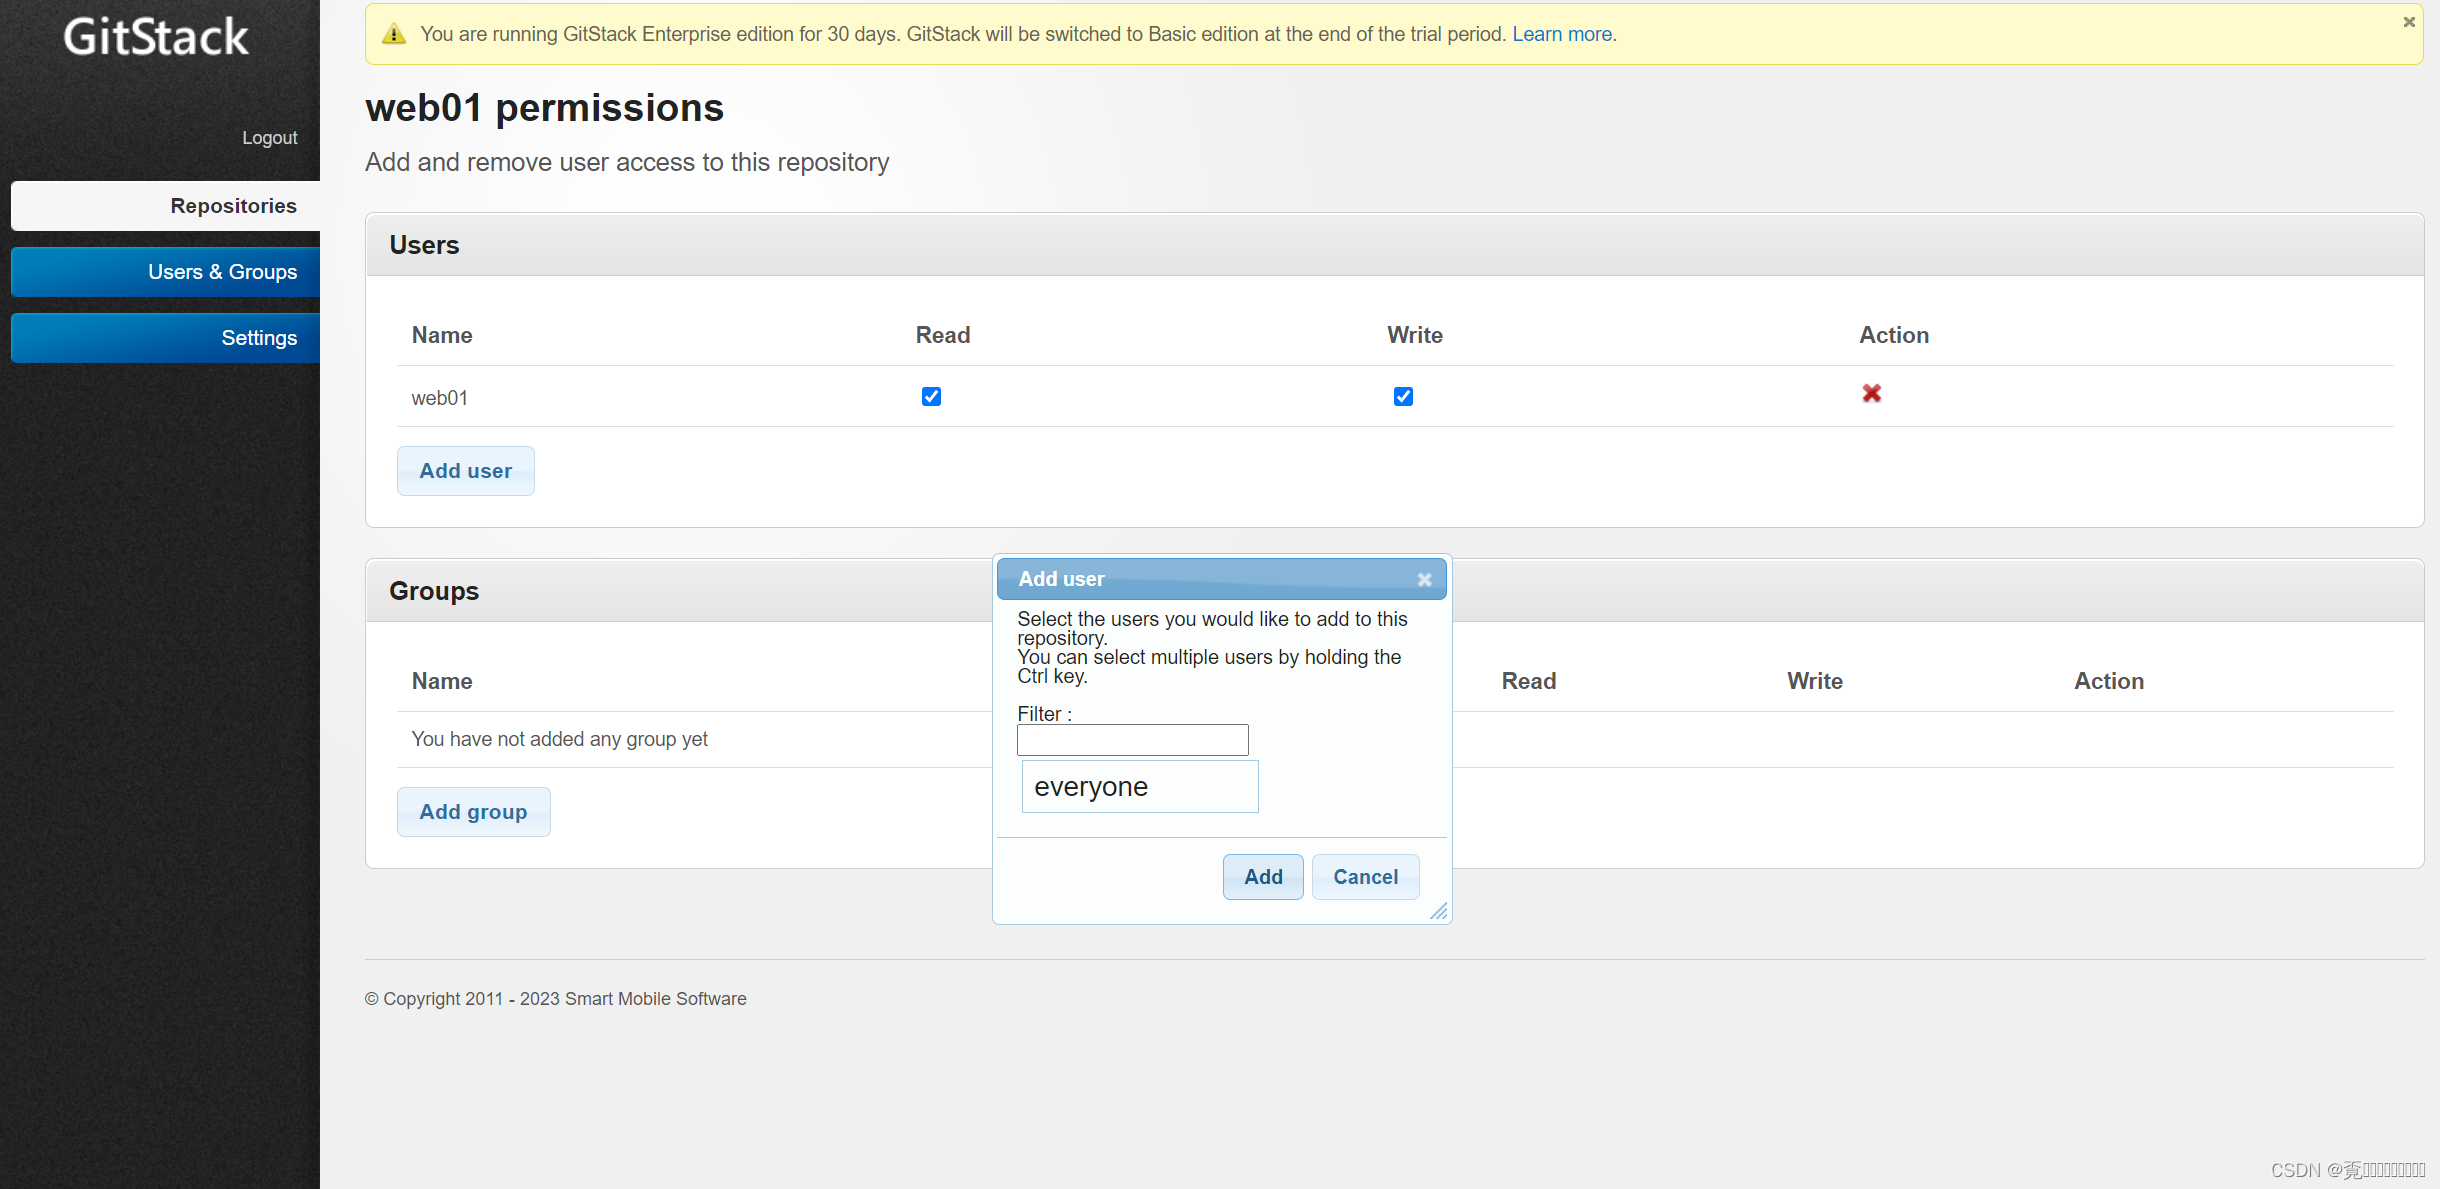
Task: Close the Add user dialog
Action: tap(1424, 580)
